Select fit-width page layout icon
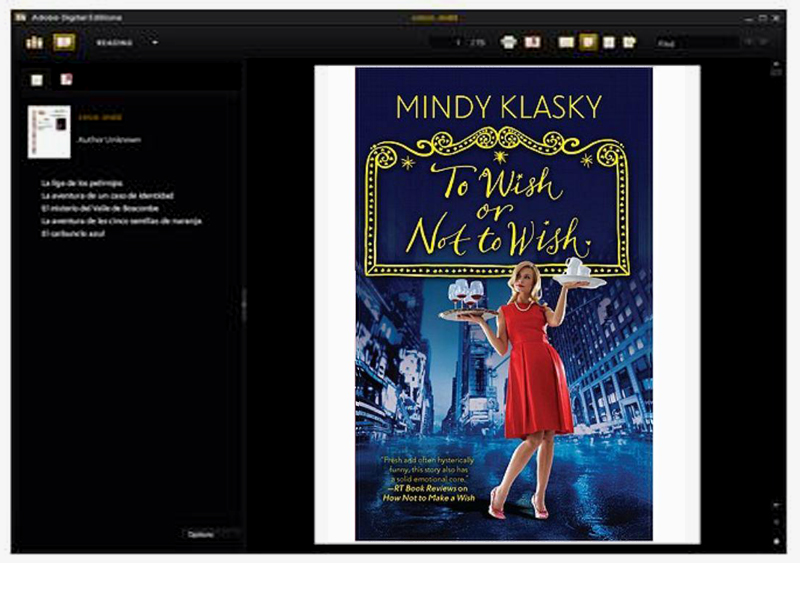The height and width of the screenshot is (600, 800). 609,42
